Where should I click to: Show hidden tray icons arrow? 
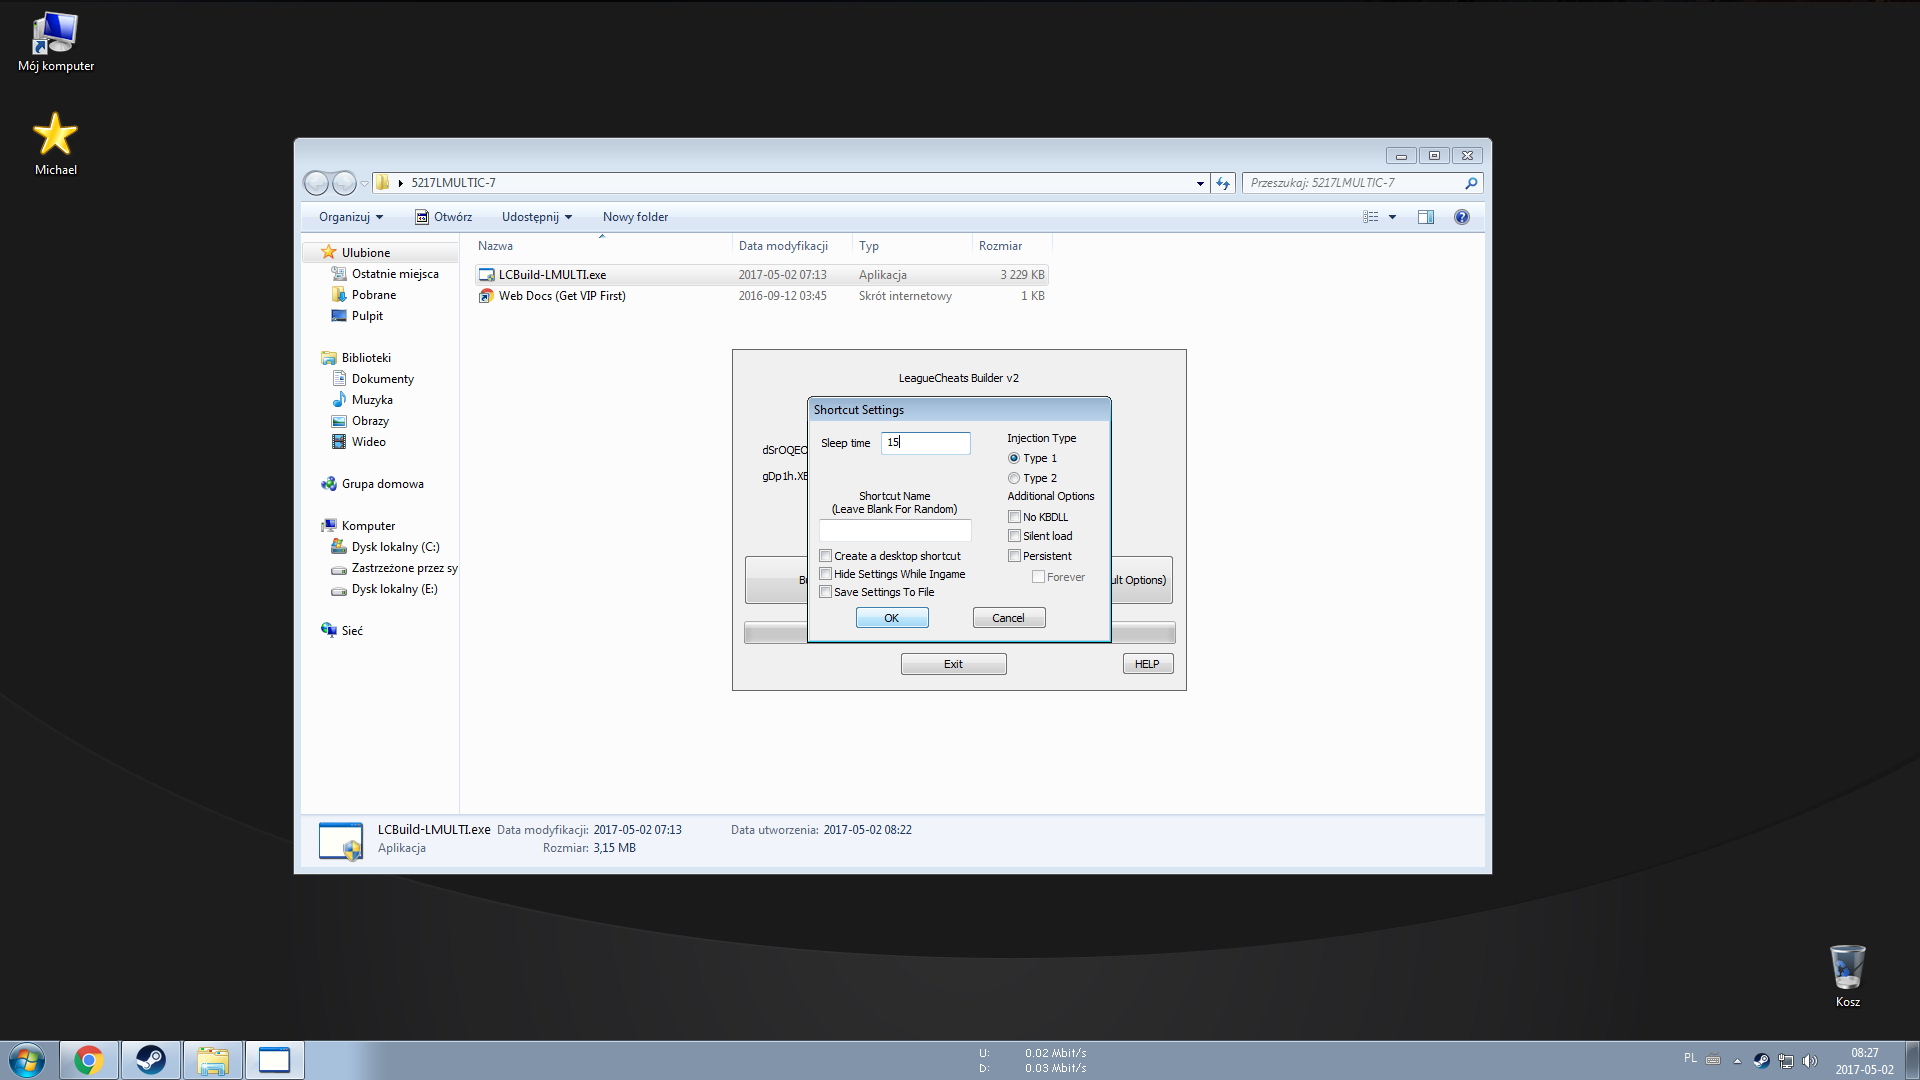[x=1737, y=1061]
